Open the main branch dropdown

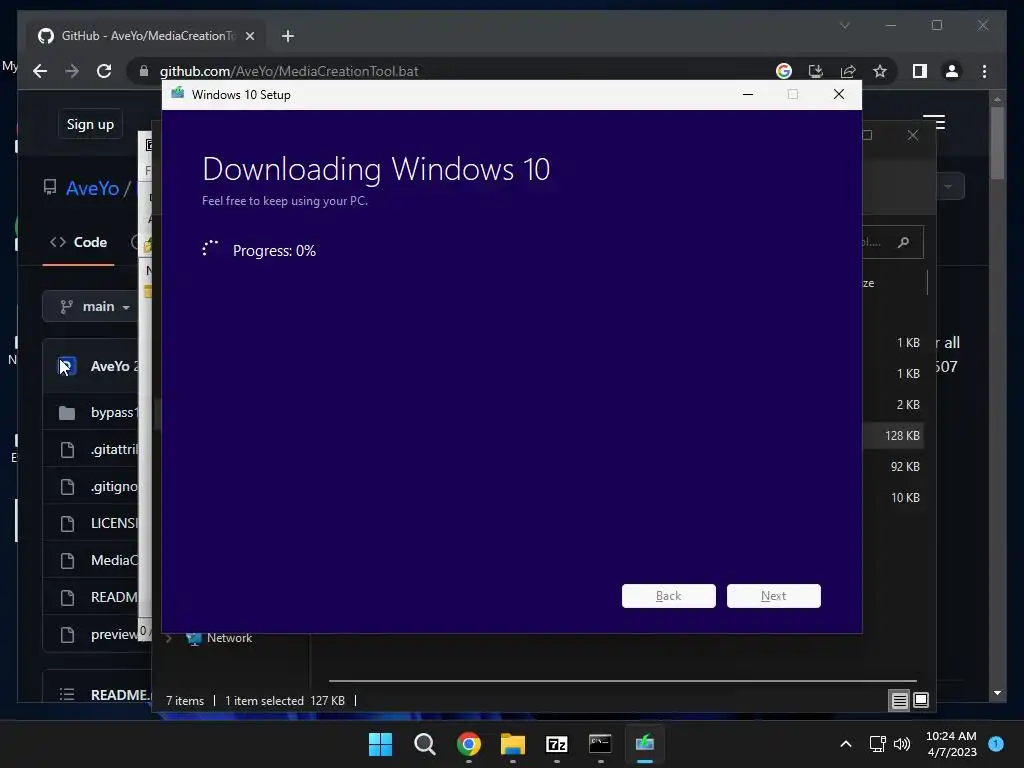(91, 306)
